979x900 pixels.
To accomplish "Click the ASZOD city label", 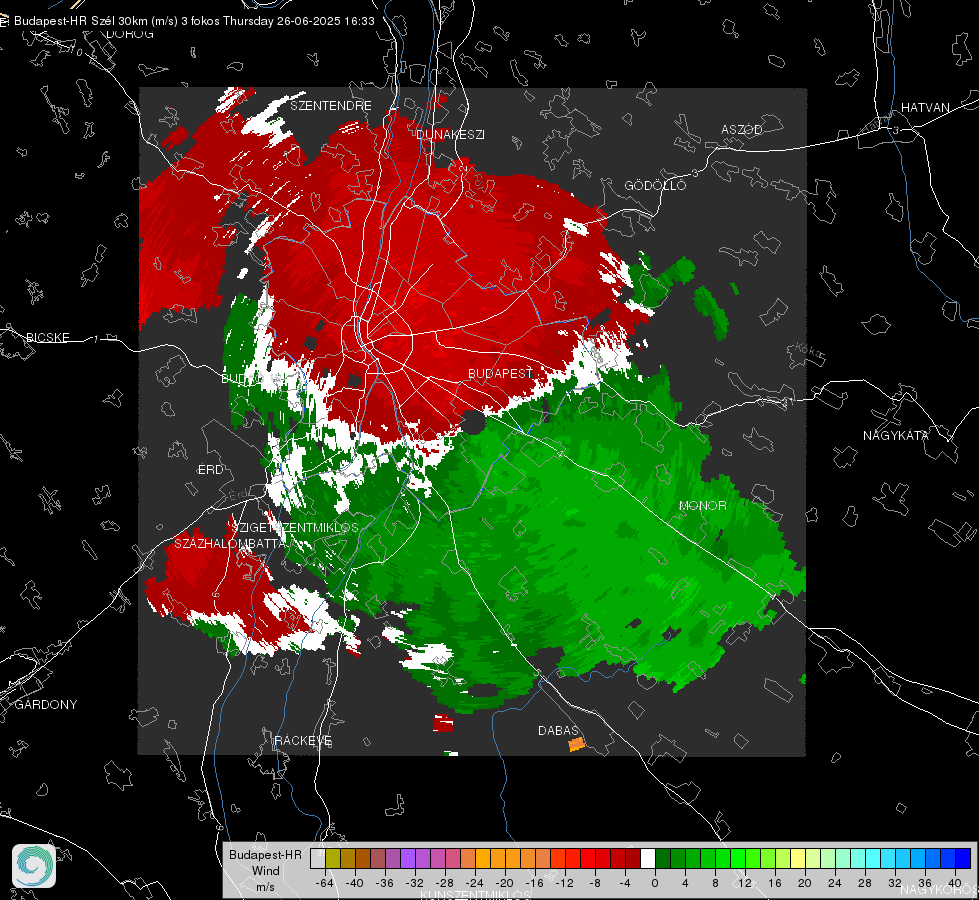I will tap(742, 129).
